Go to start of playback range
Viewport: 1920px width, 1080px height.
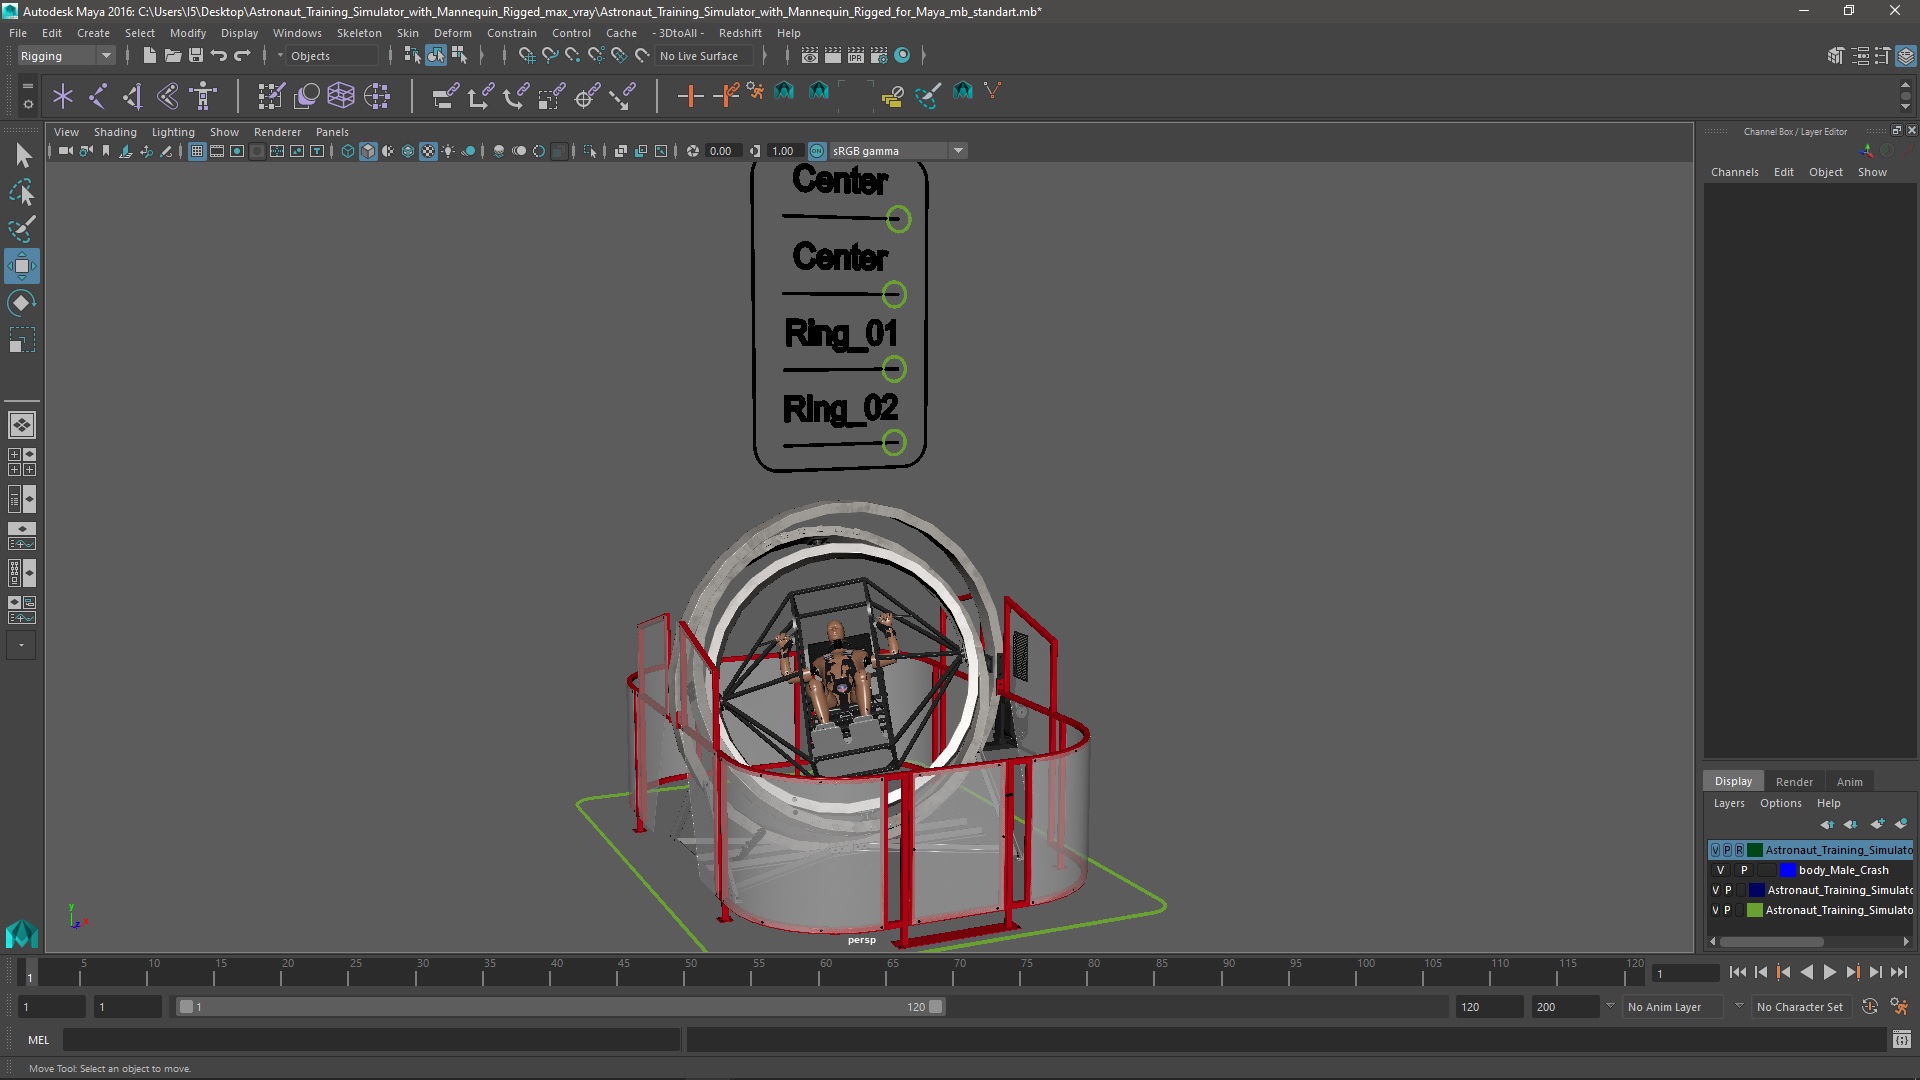(1737, 972)
